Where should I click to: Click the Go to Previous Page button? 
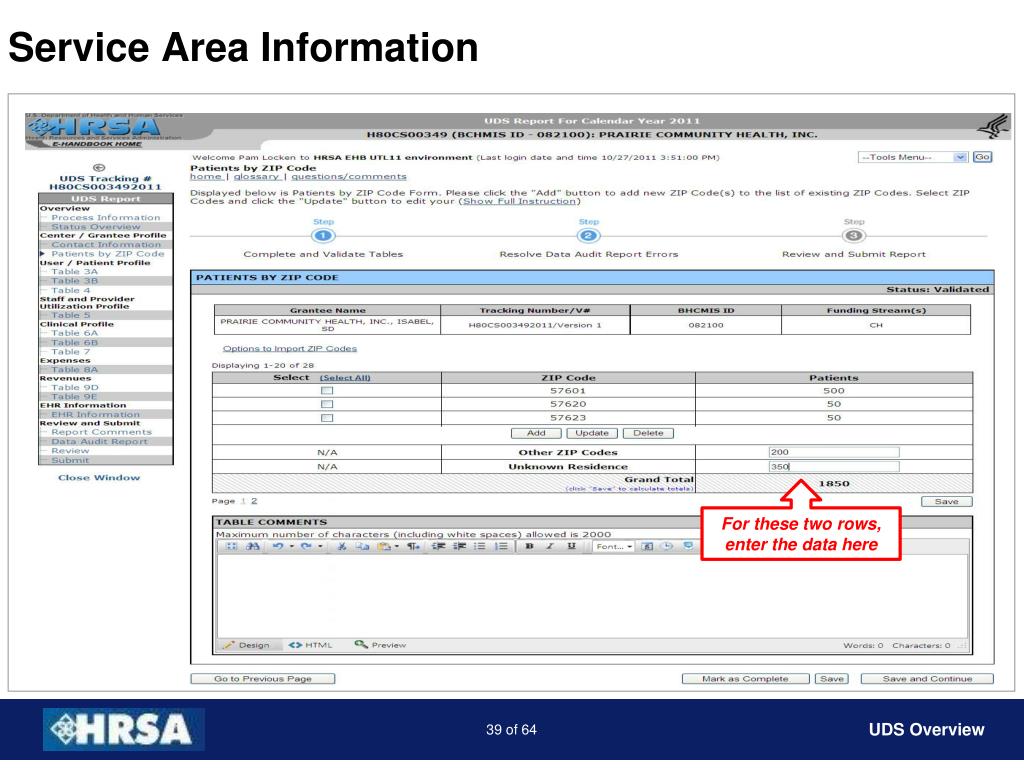263,679
